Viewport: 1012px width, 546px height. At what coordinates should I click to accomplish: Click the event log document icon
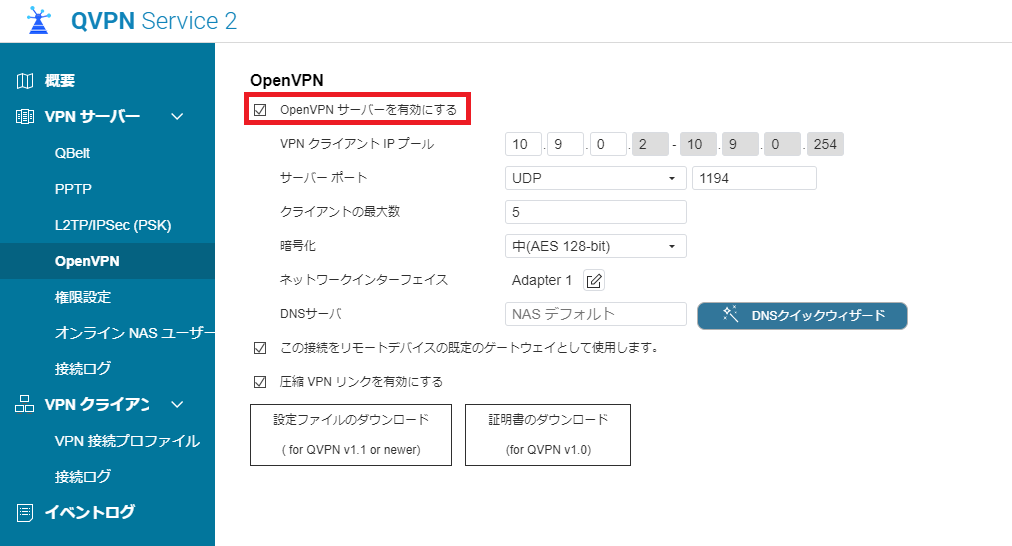coord(25,513)
